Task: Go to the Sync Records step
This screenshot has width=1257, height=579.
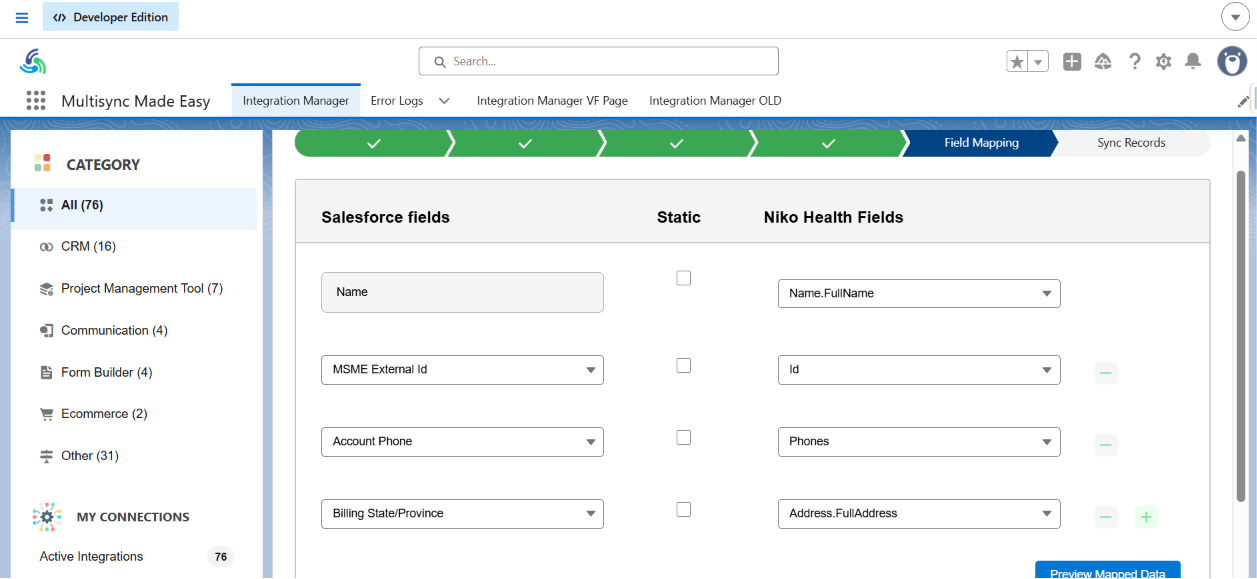Action: tap(1131, 143)
